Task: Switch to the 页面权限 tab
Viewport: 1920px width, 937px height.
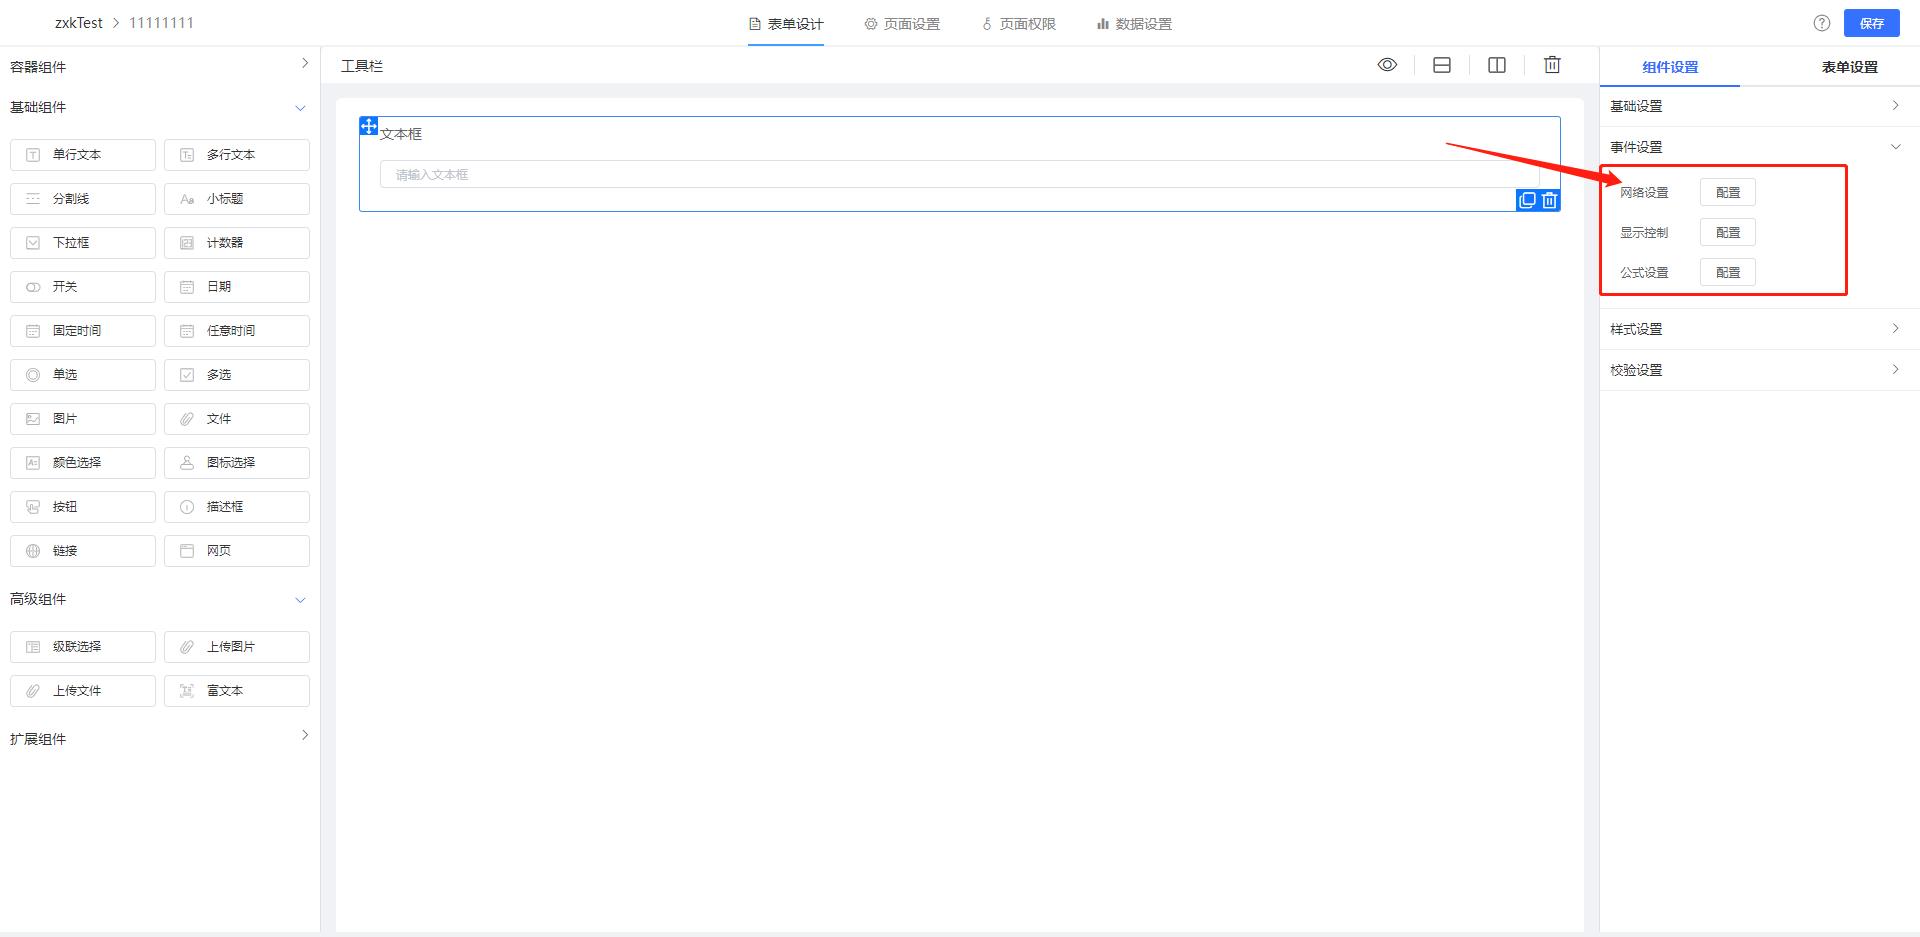Action: tap(1018, 24)
